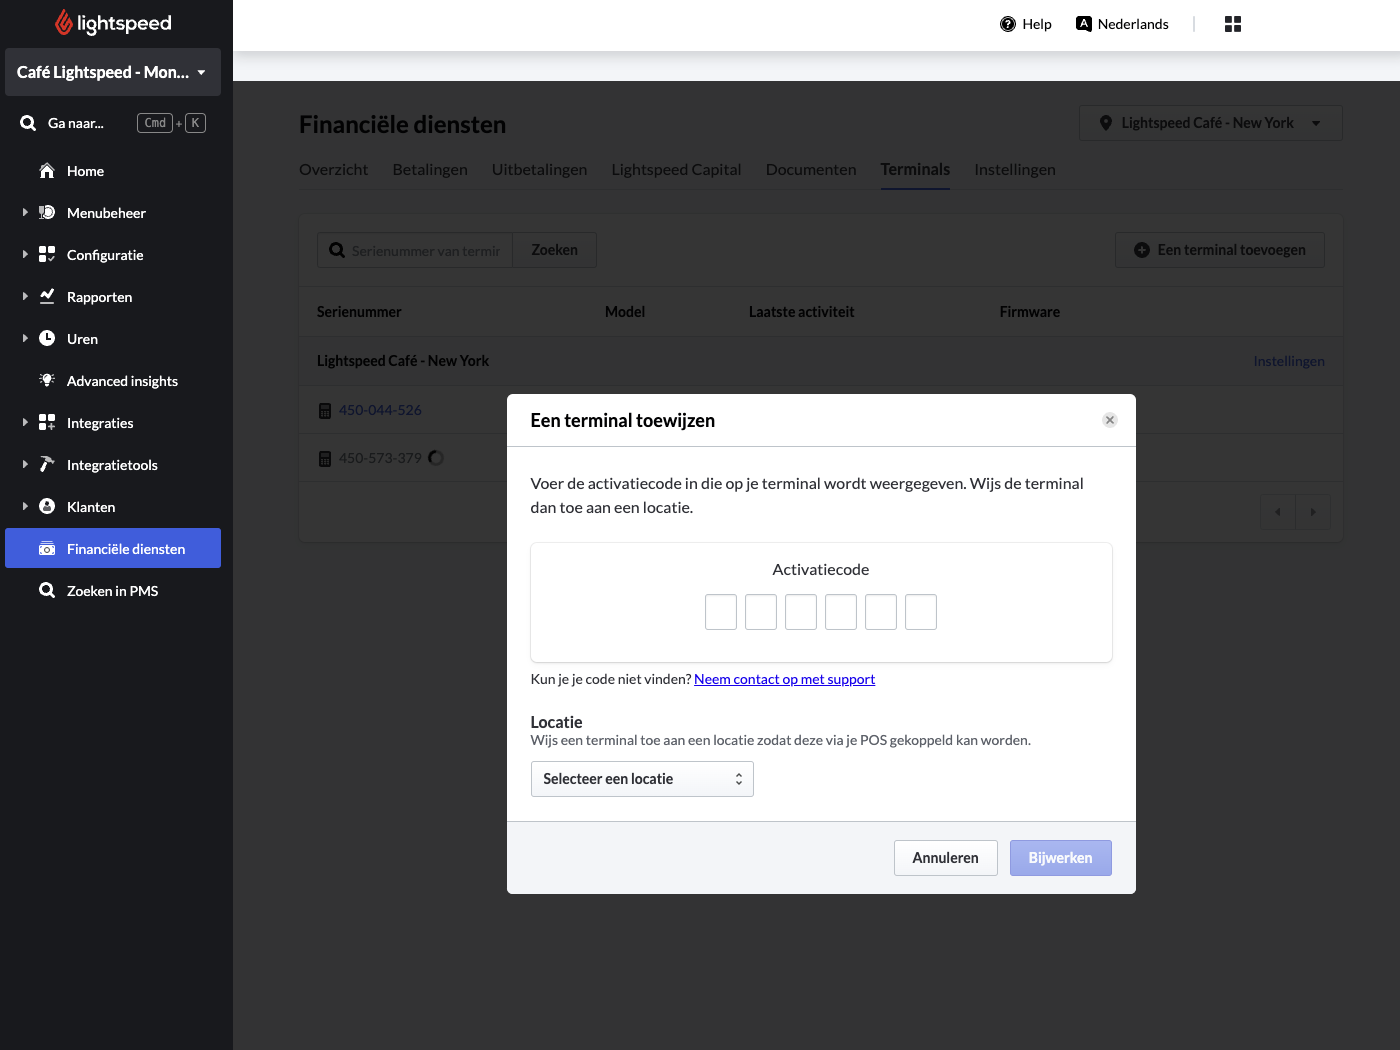The width and height of the screenshot is (1400, 1050).
Task: Click the Zoeken button
Action: click(x=554, y=250)
